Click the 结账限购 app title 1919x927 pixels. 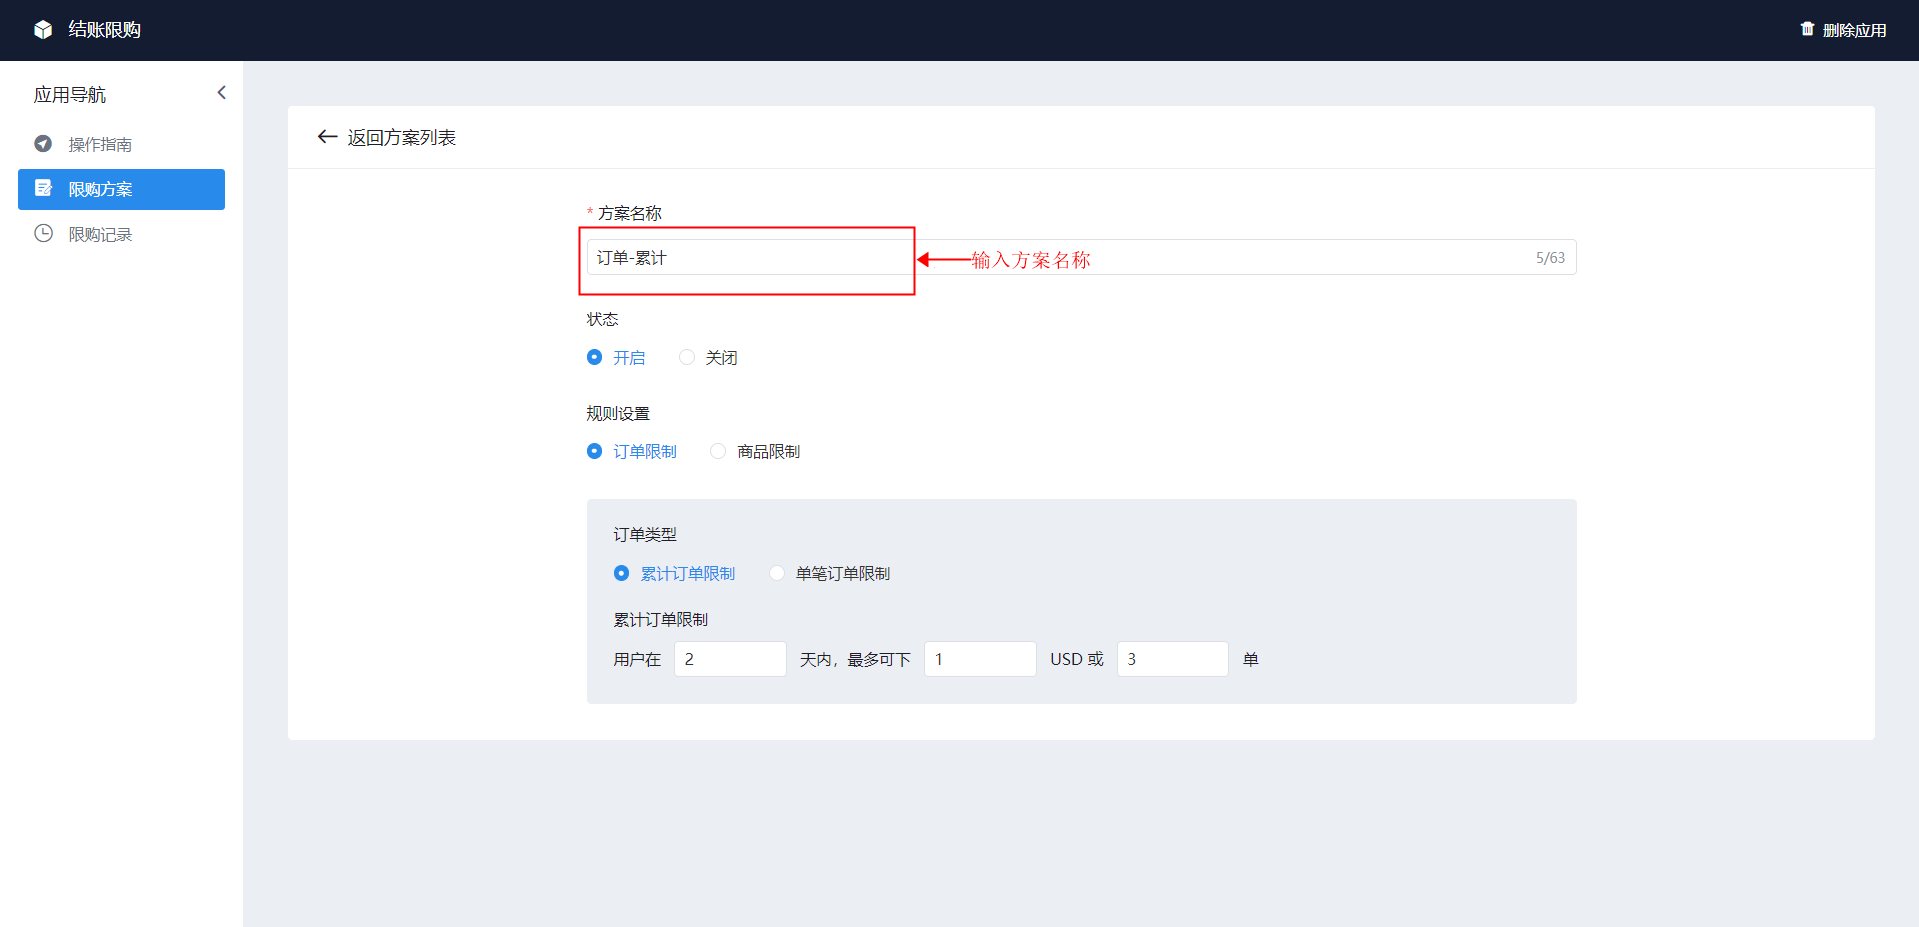click(x=104, y=30)
